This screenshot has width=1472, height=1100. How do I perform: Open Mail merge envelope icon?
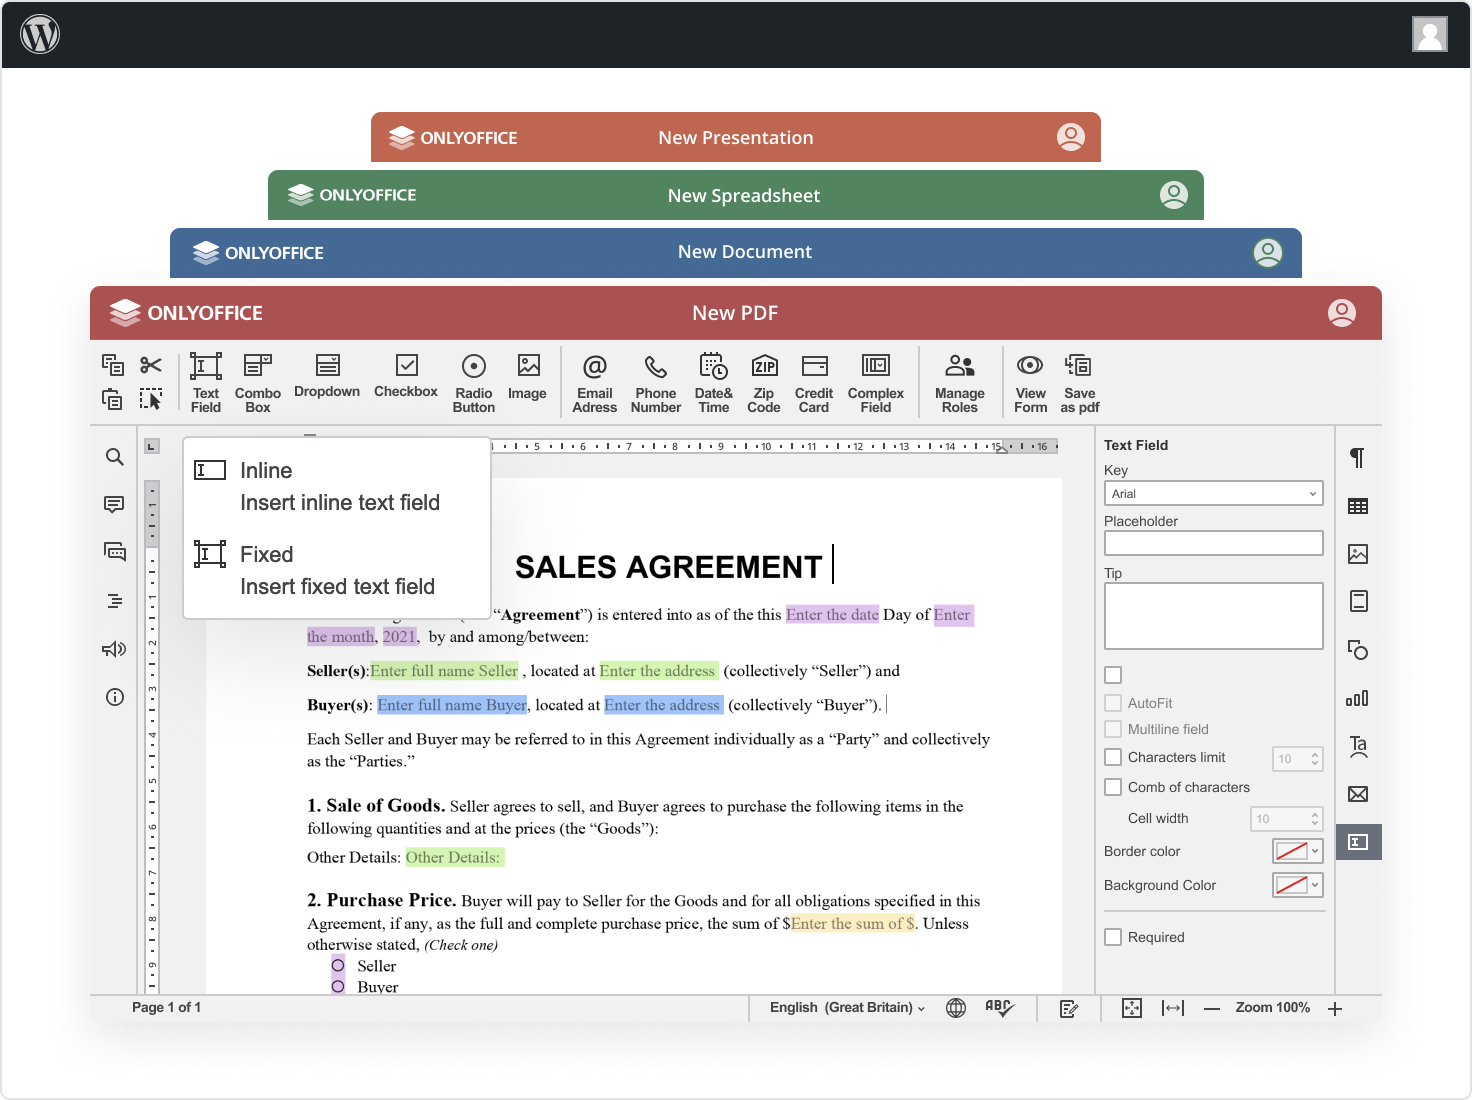[x=1358, y=794]
